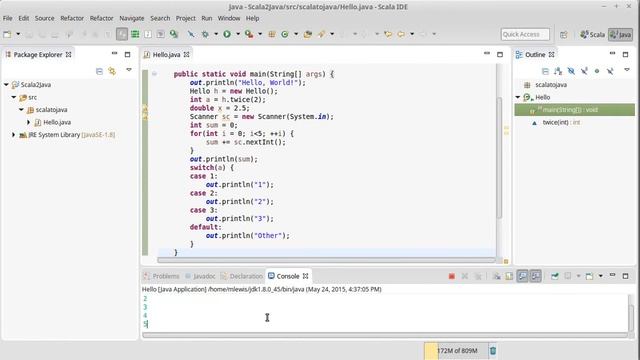Click the Debug bug toolbar icon
640x360 pixels.
(205, 34)
